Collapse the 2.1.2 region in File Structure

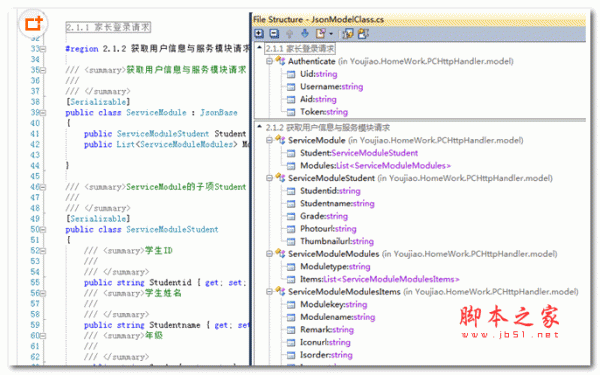(260, 126)
